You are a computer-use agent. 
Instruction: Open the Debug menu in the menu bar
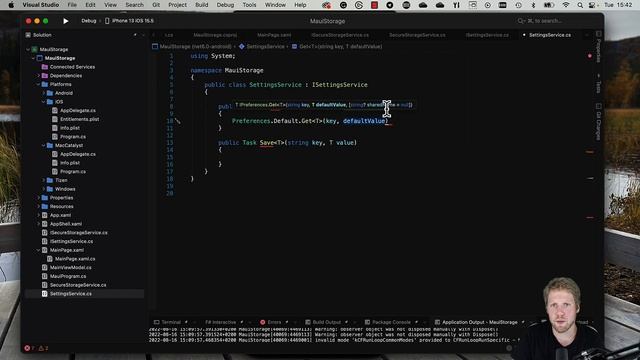pos(225,5)
